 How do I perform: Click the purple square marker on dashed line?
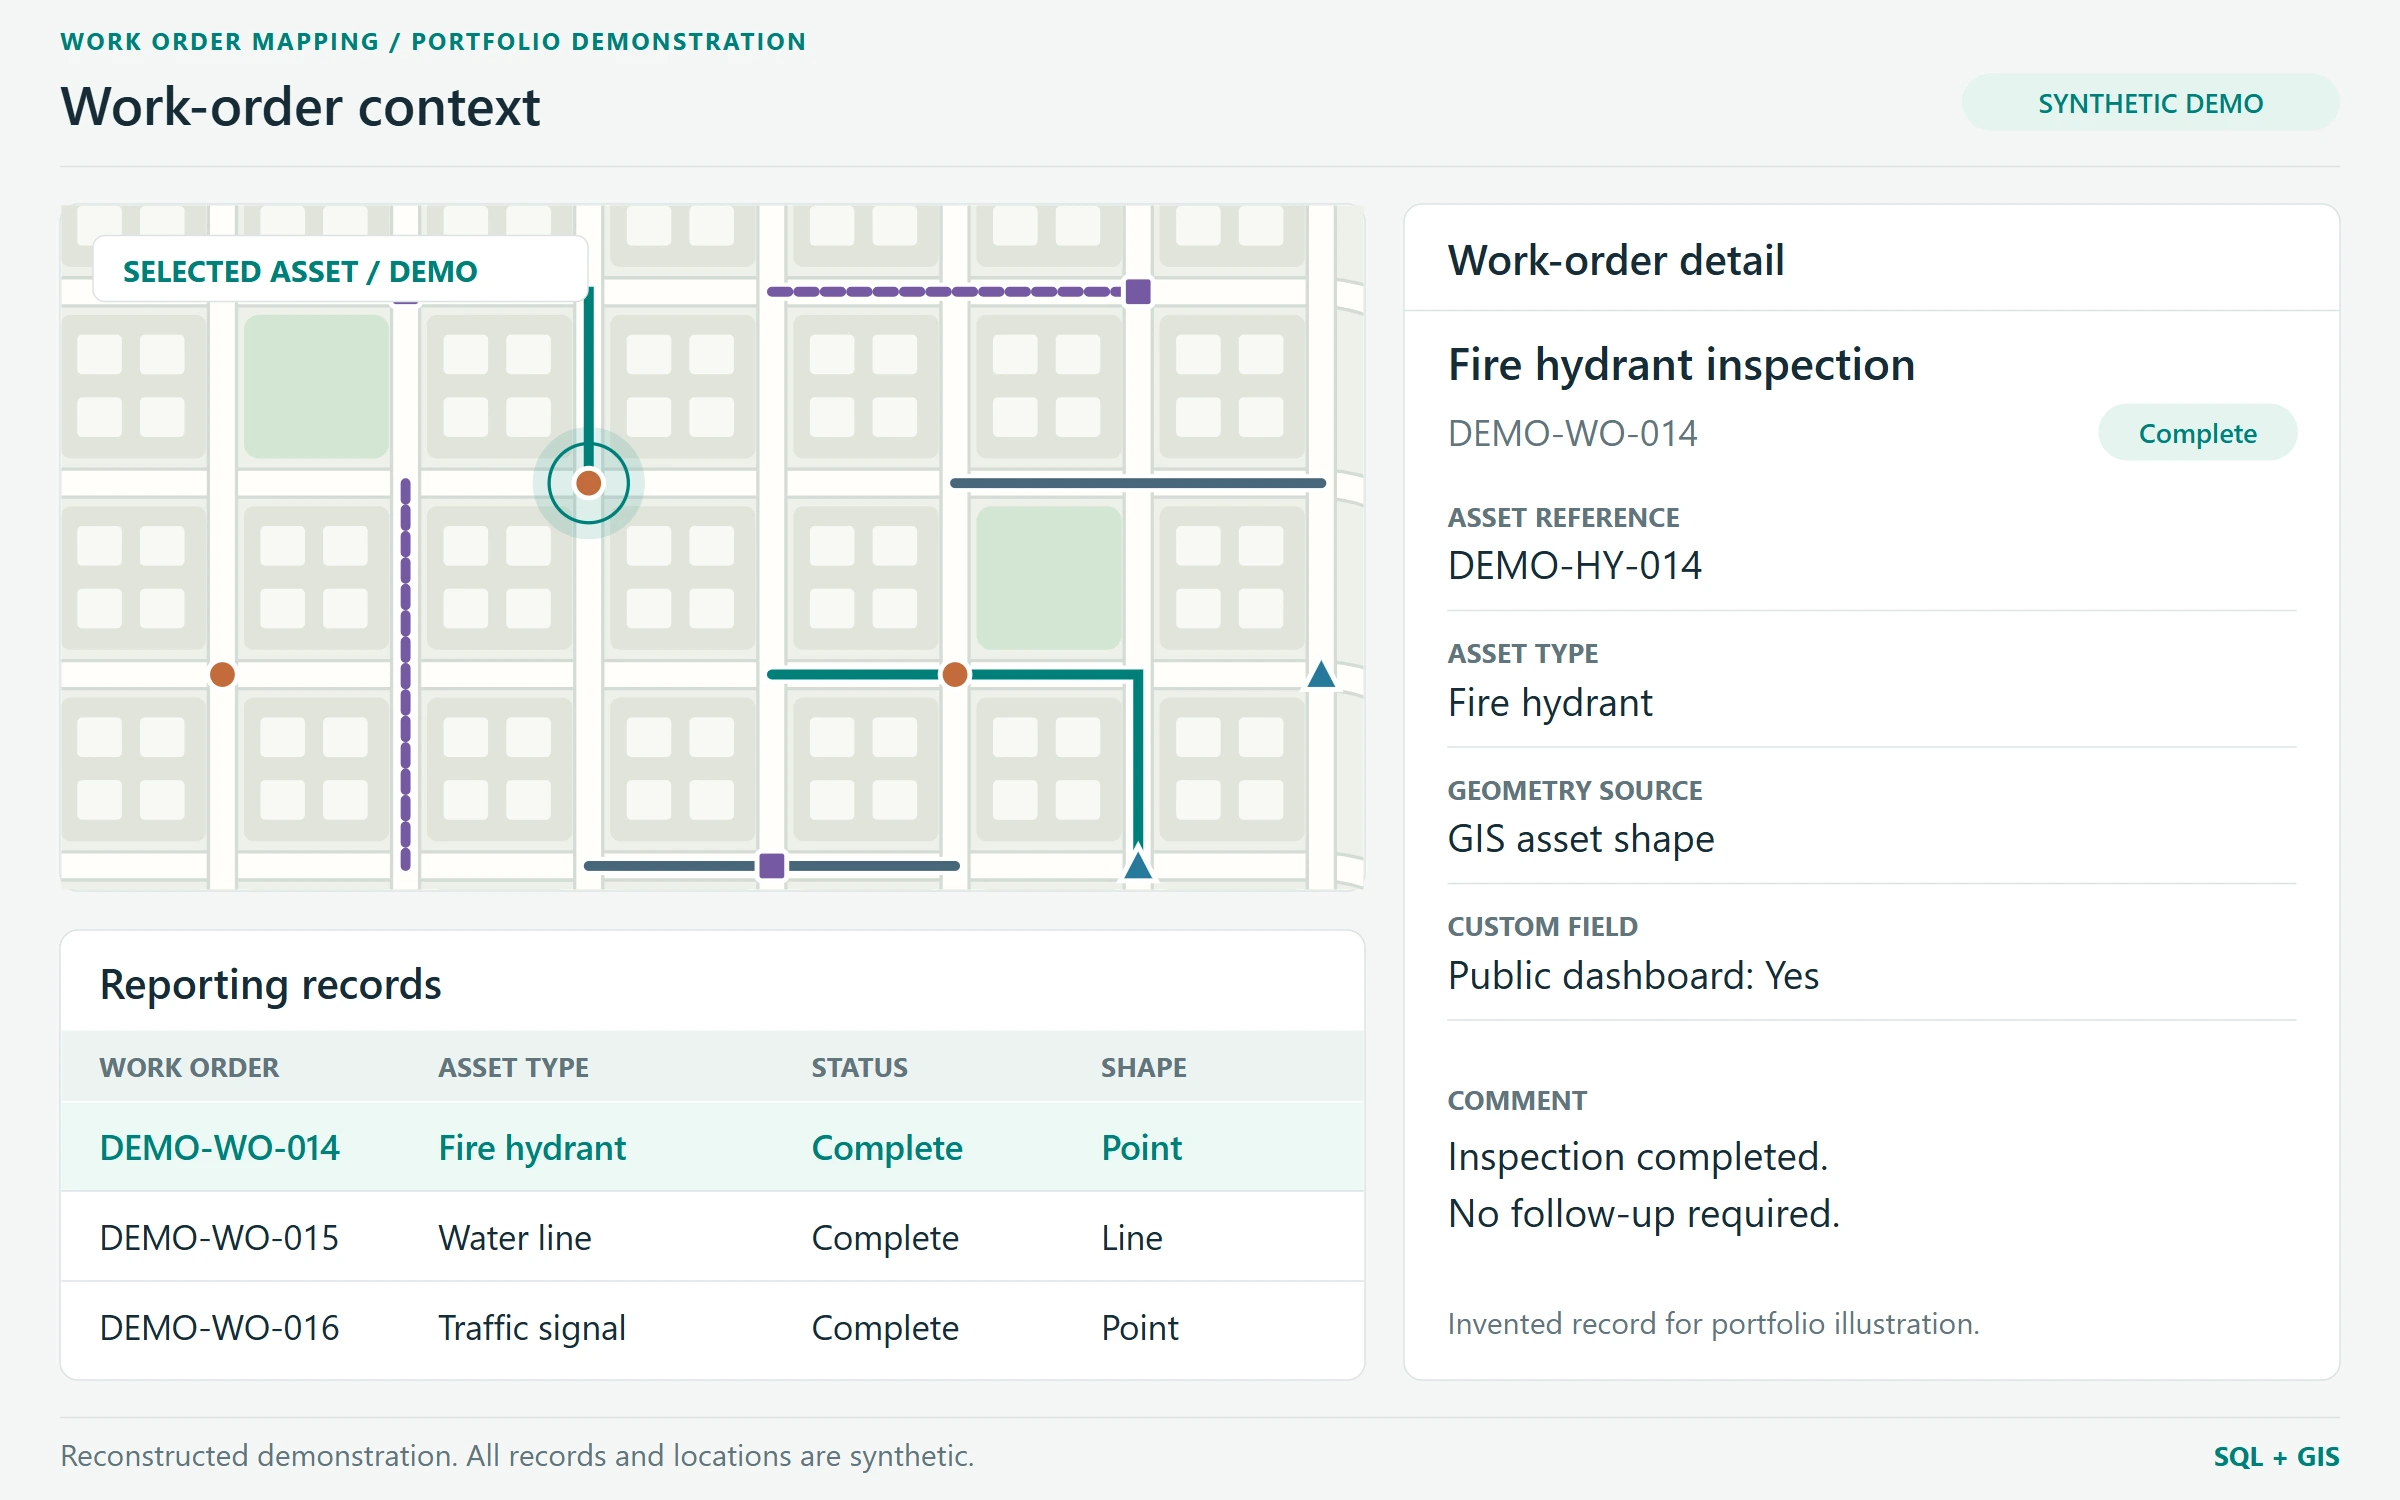(x=1138, y=291)
